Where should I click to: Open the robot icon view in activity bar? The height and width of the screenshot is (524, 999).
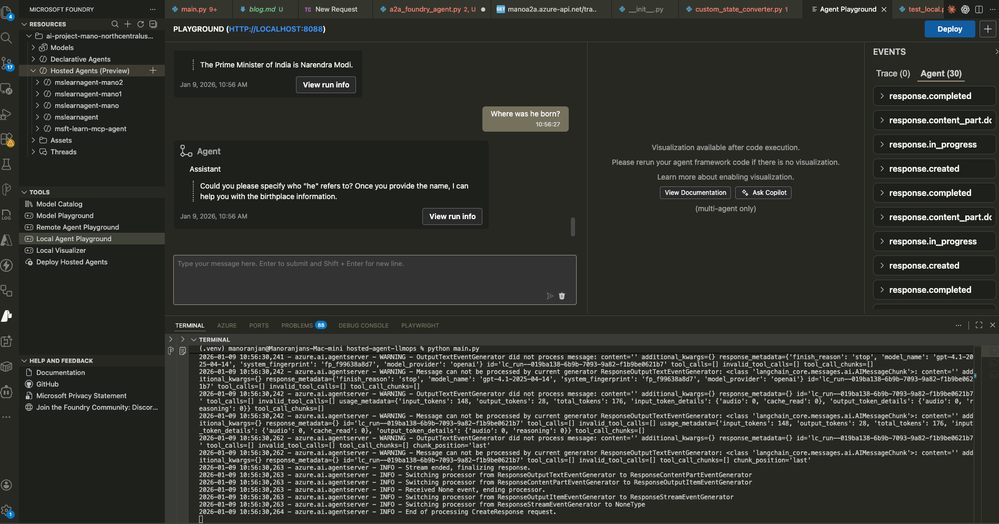pos(7,391)
